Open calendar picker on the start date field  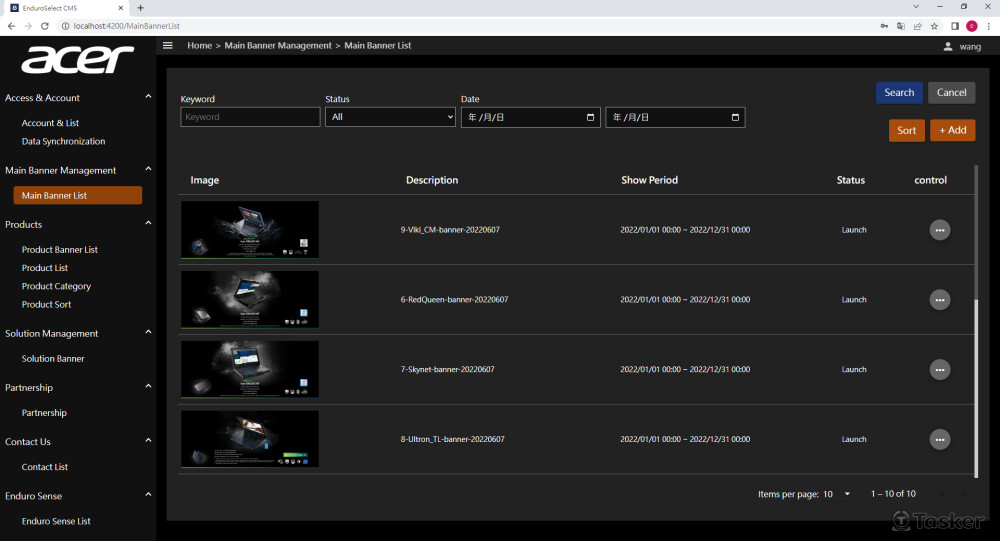(590, 117)
